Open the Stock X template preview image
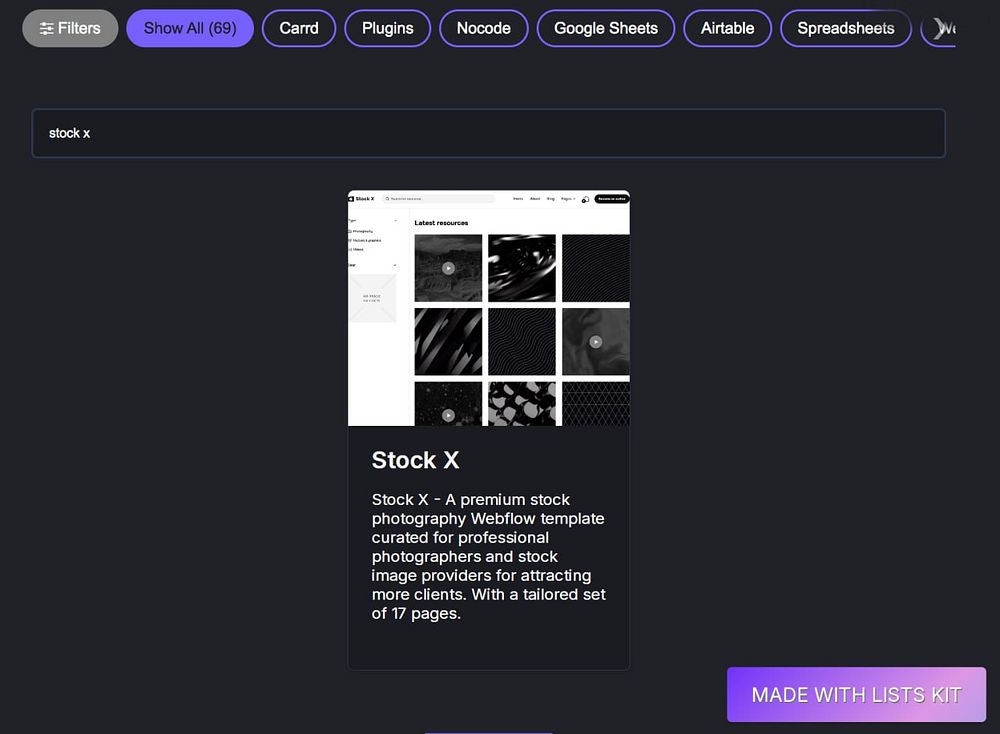This screenshot has width=1000, height=734. click(x=489, y=308)
